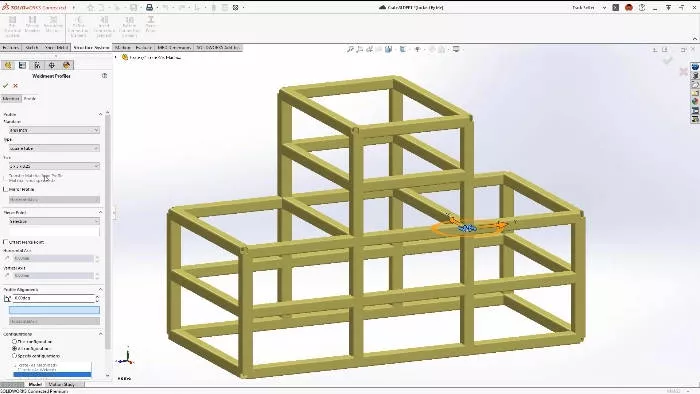Switch to the MBD Dimensions ribbon tab
The image size is (700, 394).
tap(174, 47)
